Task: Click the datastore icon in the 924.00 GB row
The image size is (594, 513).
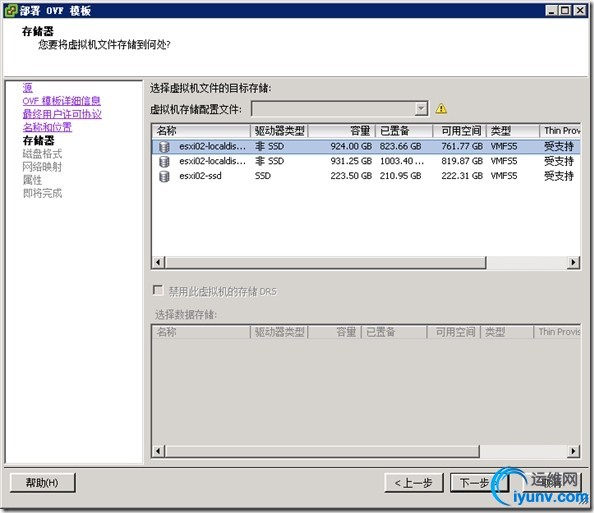Action: tap(164, 147)
